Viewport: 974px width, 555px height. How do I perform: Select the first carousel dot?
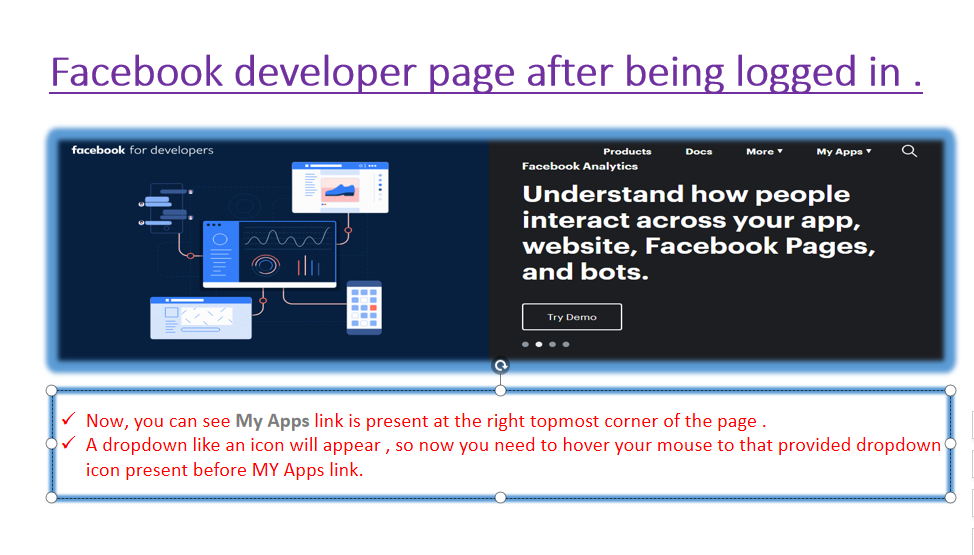(x=526, y=344)
